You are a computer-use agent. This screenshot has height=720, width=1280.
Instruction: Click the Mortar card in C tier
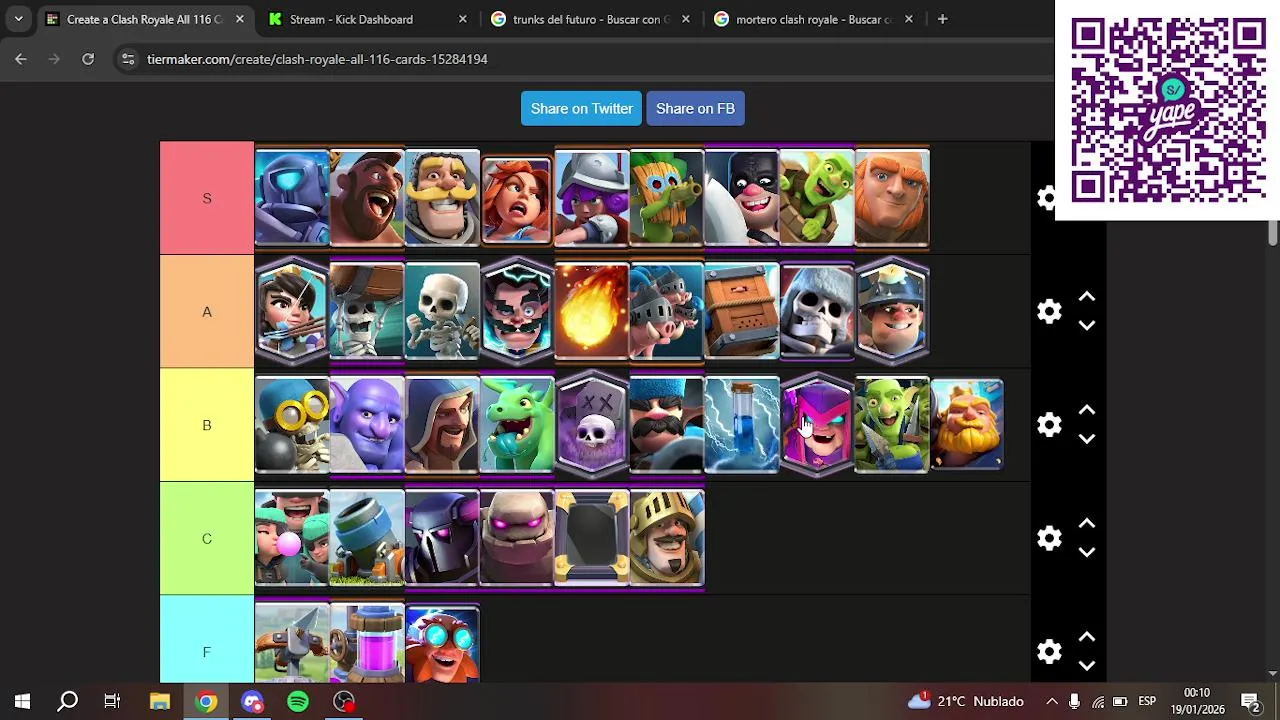coord(367,538)
